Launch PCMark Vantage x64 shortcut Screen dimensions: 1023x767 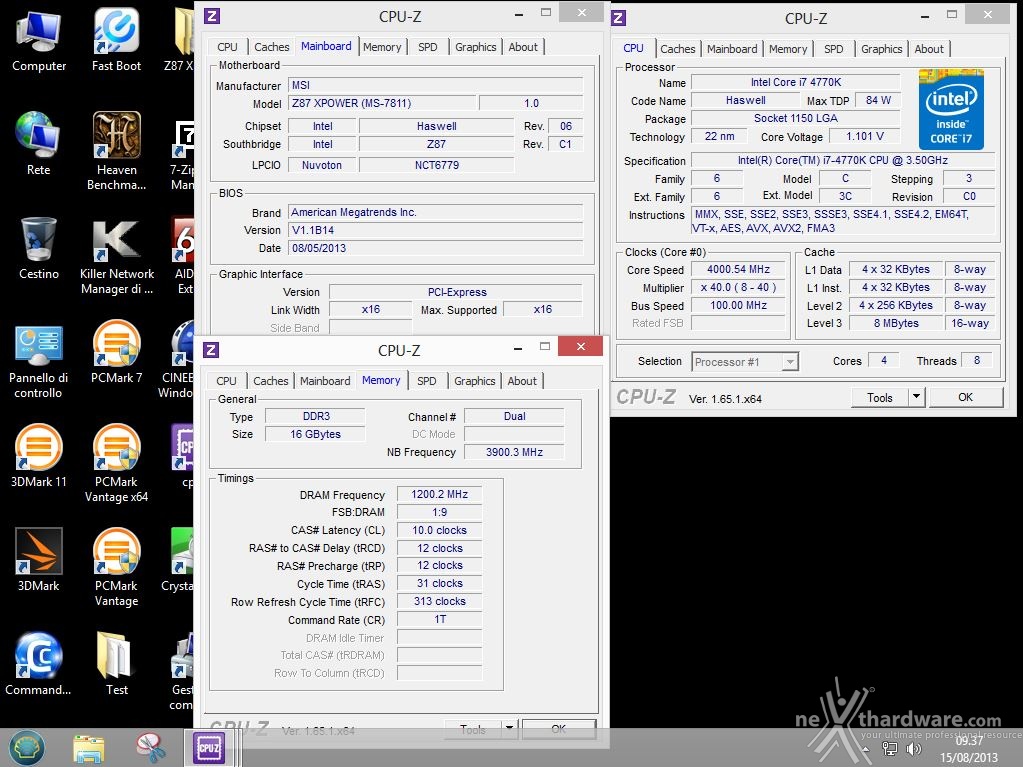[x=116, y=464]
